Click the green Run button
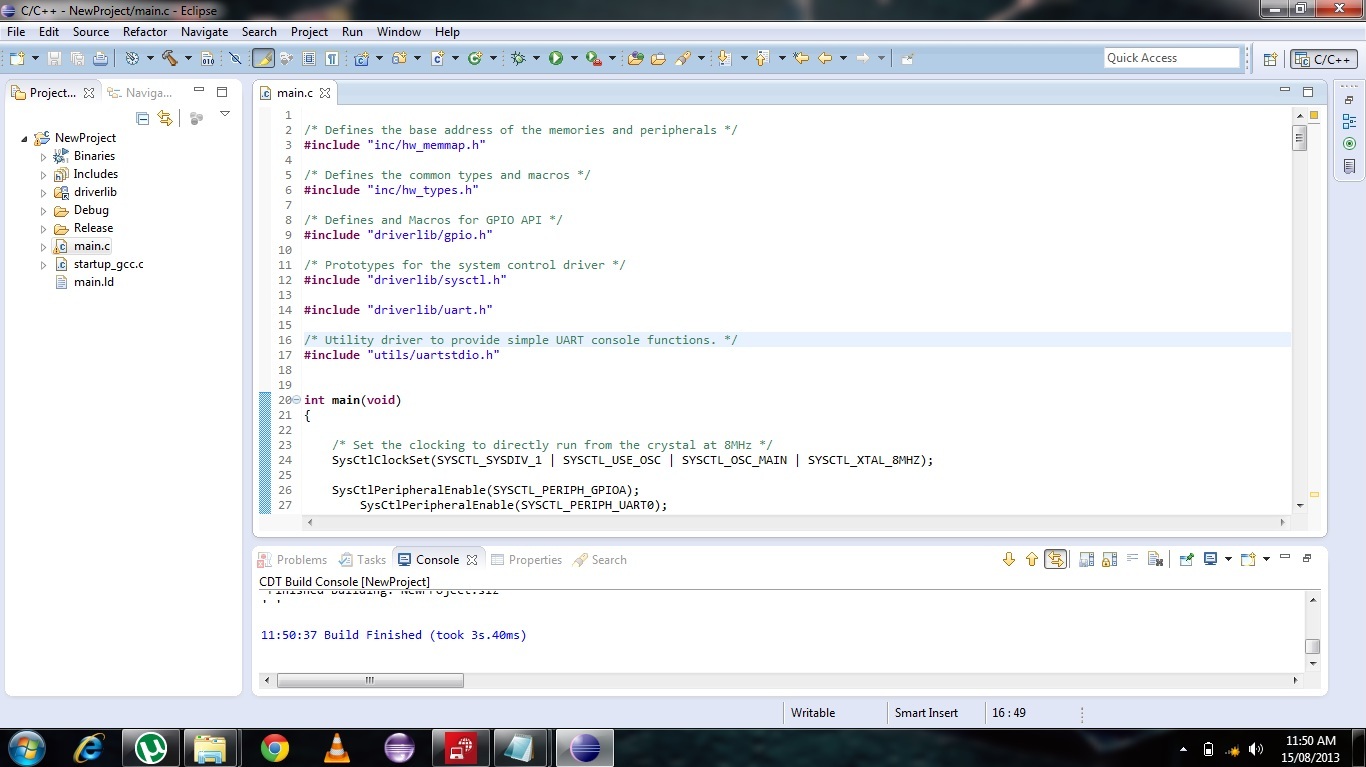The height and width of the screenshot is (767, 1366). point(556,59)
